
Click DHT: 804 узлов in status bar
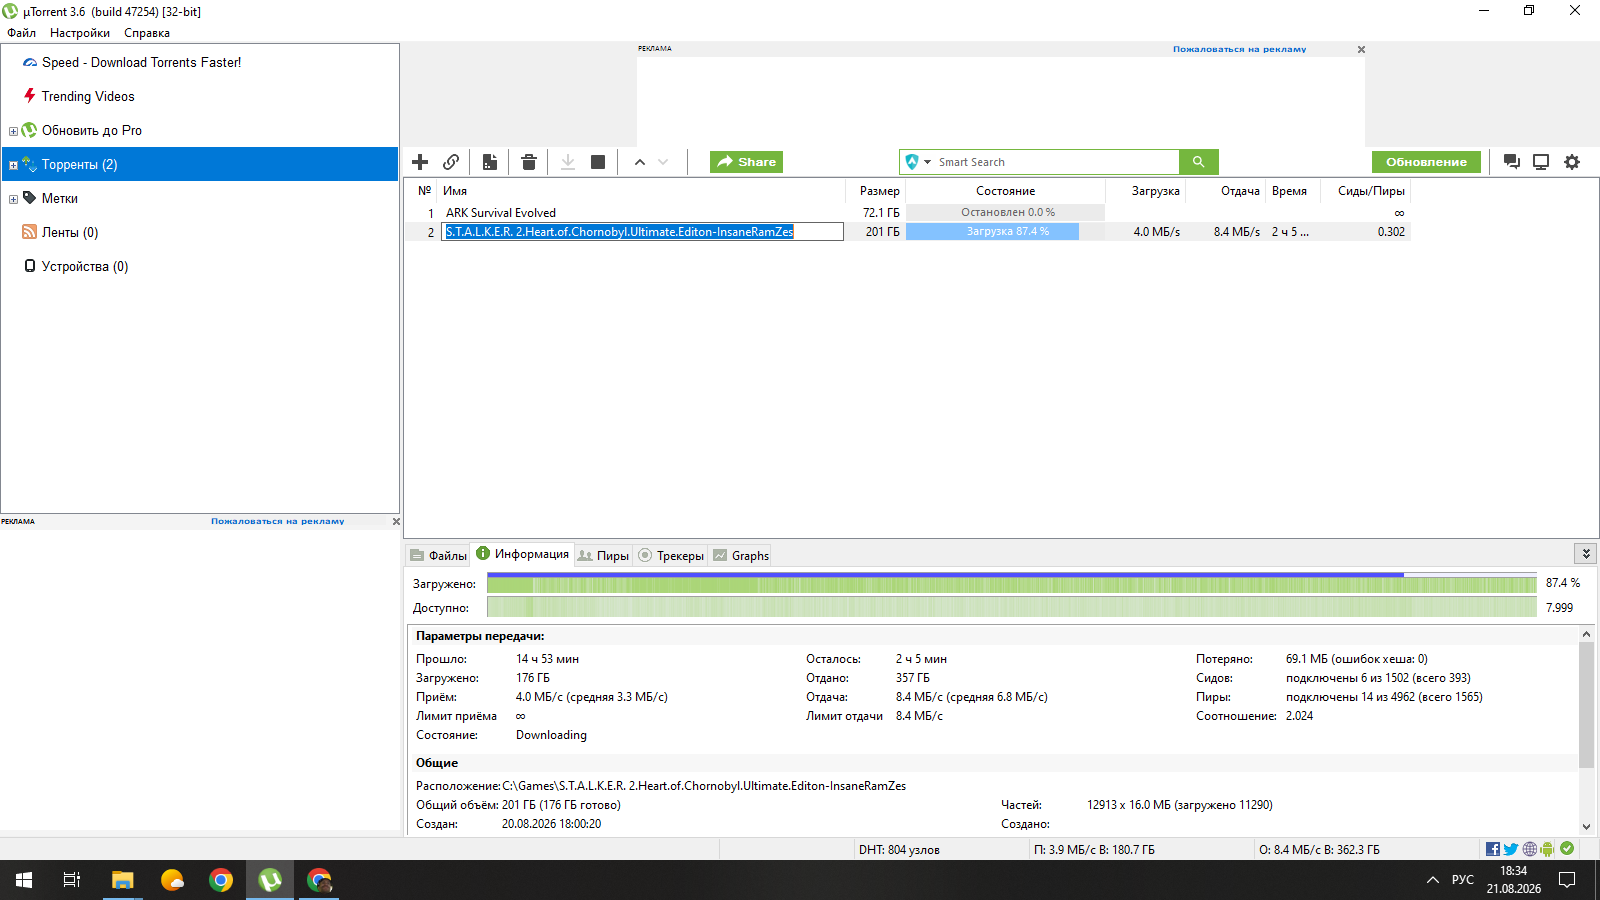(x=899, y=850)
